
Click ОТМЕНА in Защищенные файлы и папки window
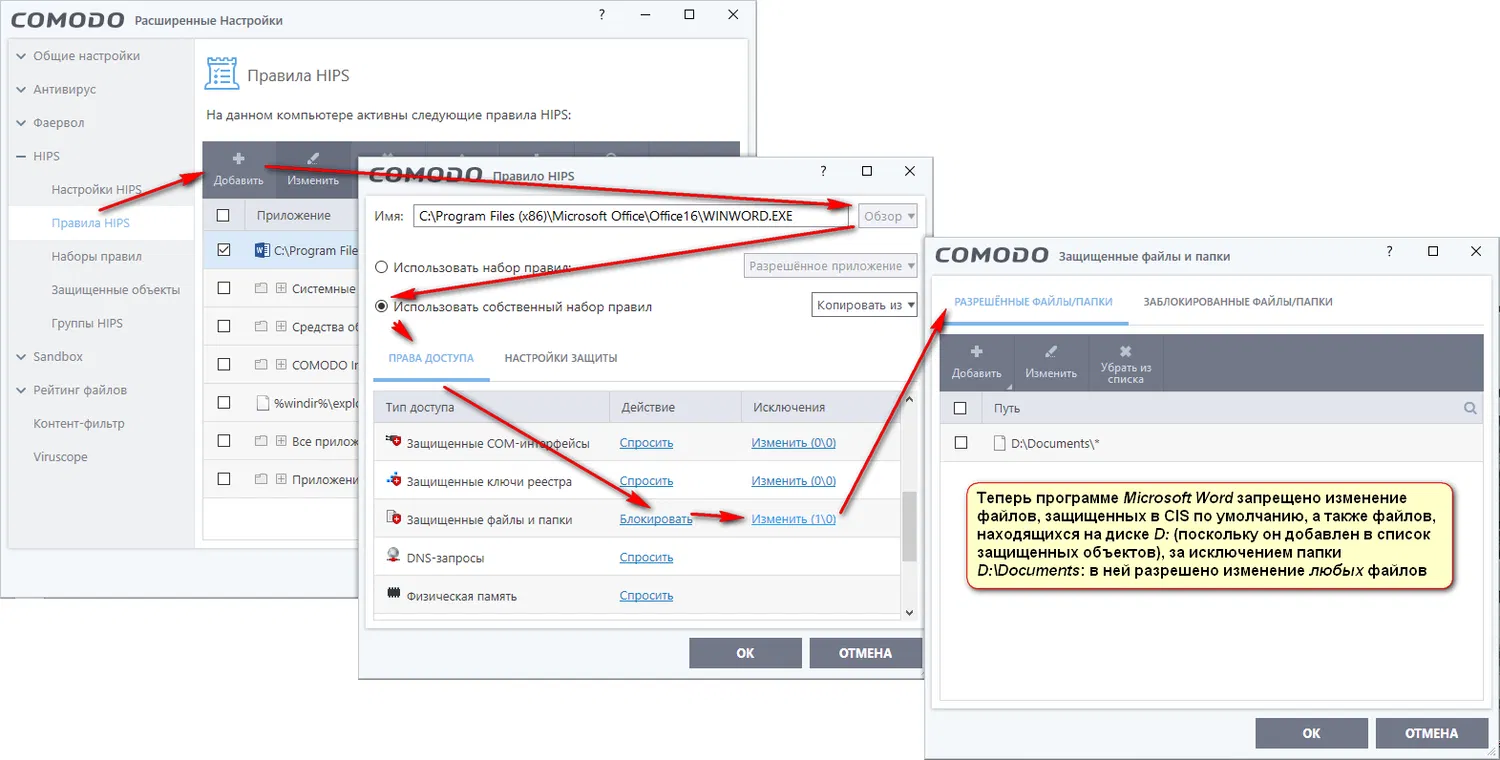coord(1431,733)
